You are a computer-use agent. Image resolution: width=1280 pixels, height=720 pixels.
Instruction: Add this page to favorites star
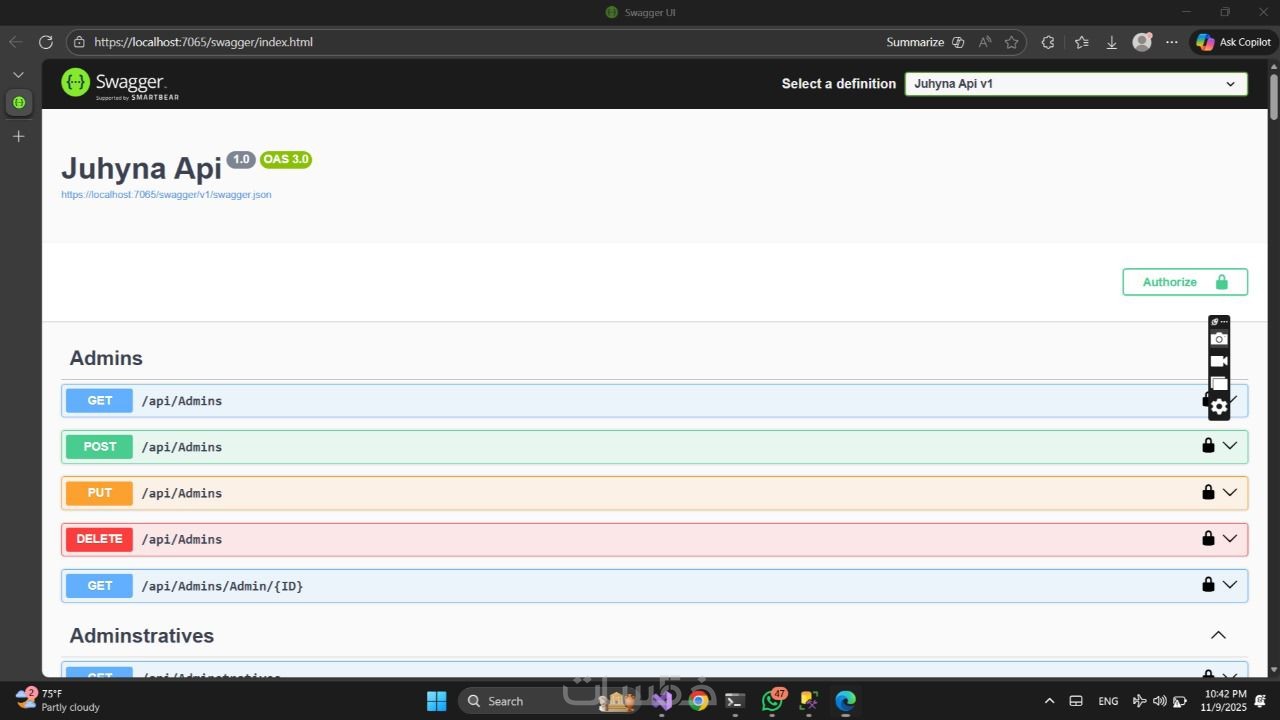coord(1011,42)
